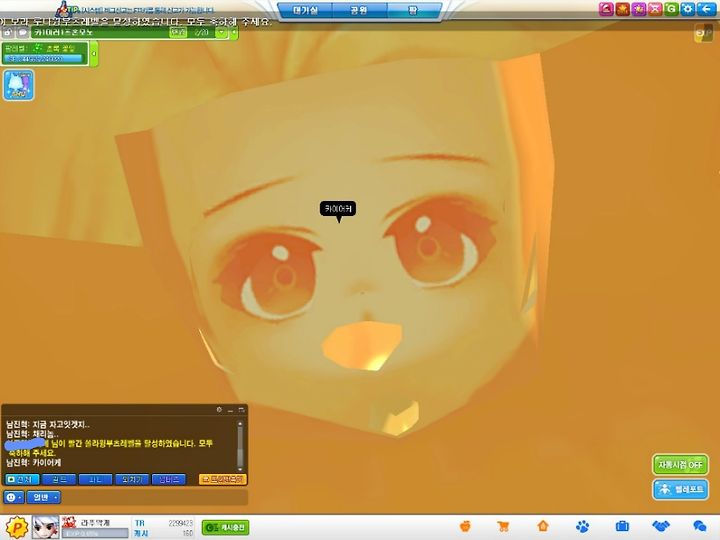Image resolution: width=720 pixels, height=540 pixels.
Task: Open the green G icon menu
Action: 671,9
